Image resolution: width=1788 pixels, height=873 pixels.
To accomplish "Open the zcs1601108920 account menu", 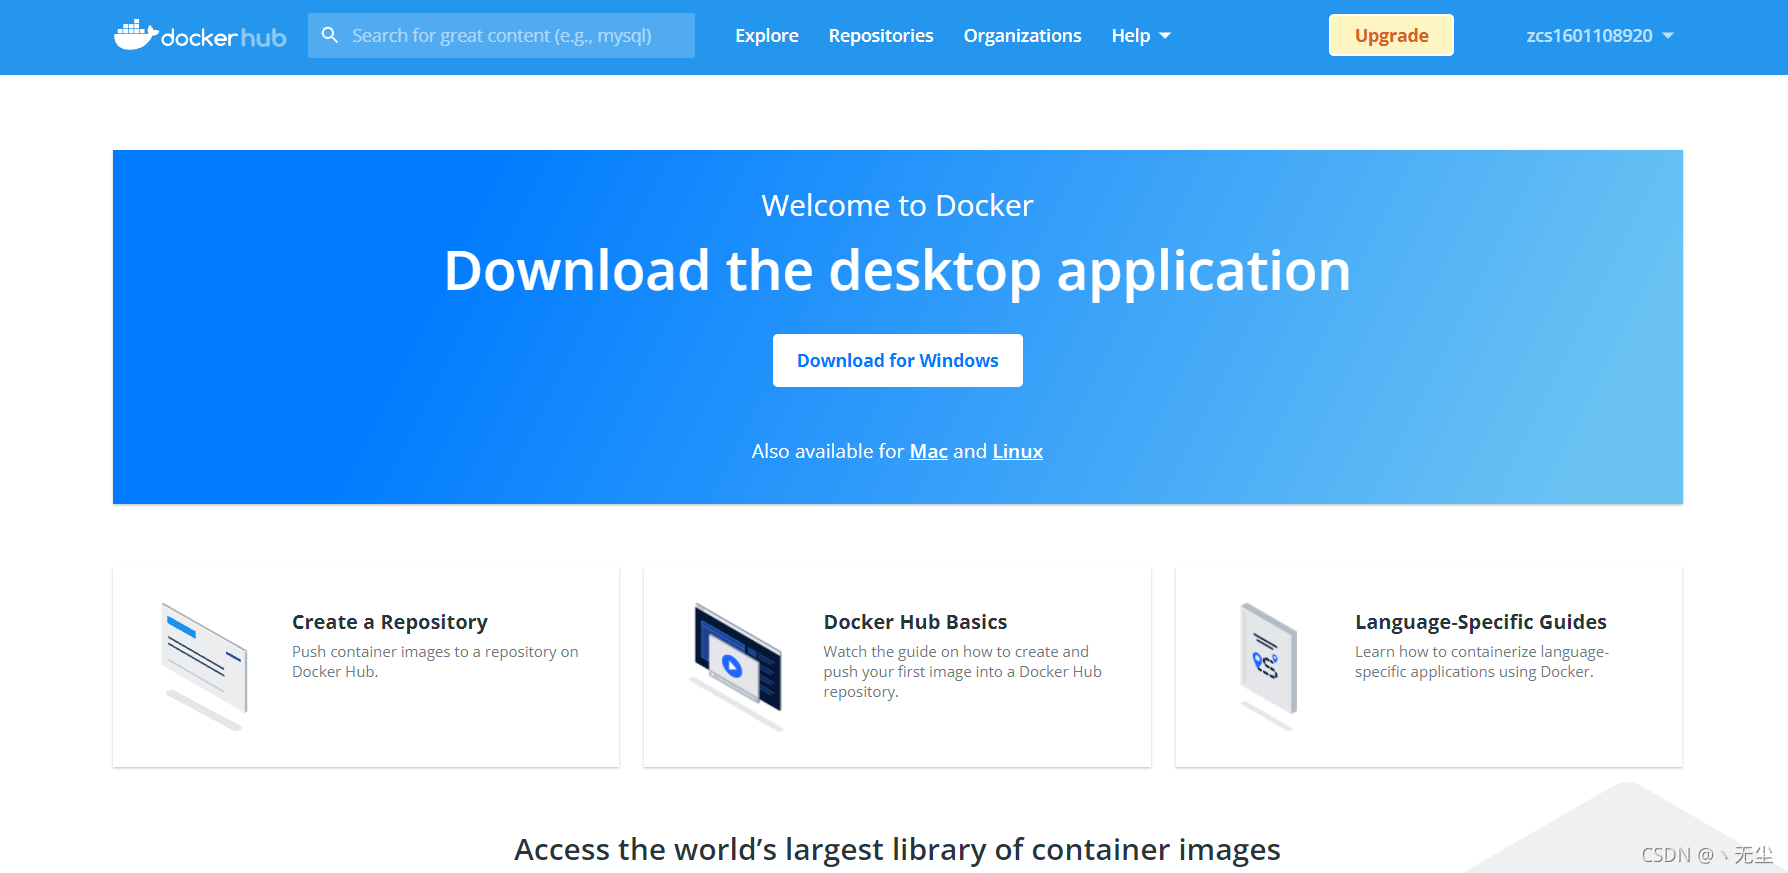I will point(1600,36).
